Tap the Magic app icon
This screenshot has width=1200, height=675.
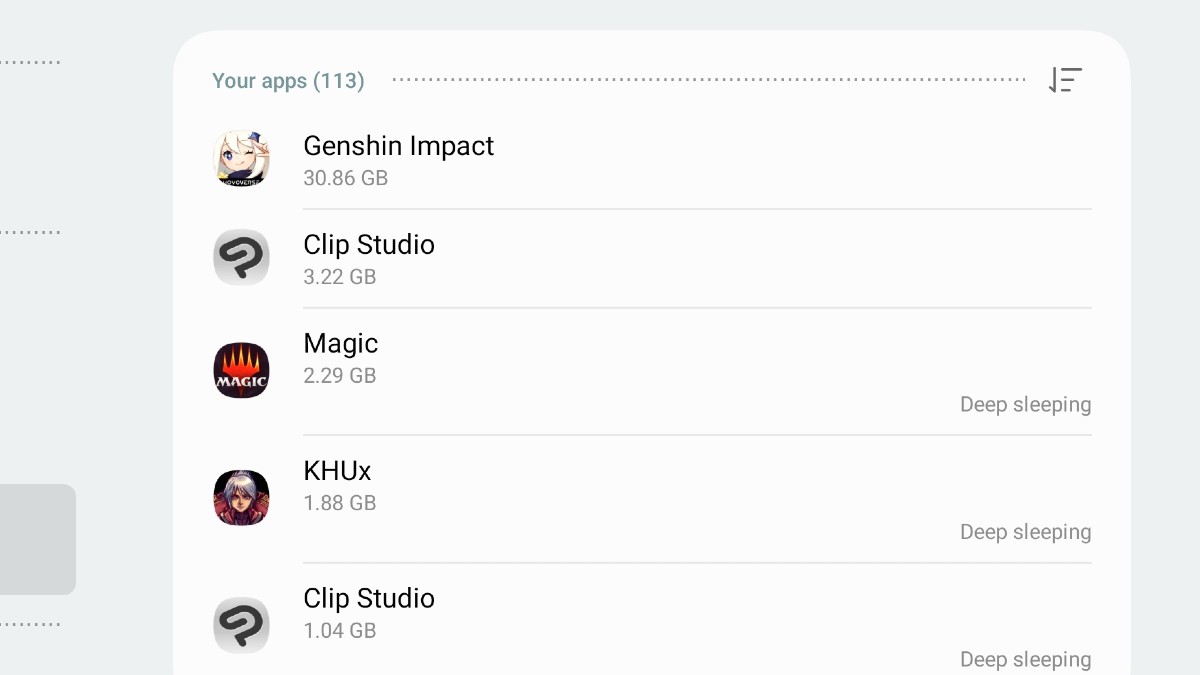(242, 370)
